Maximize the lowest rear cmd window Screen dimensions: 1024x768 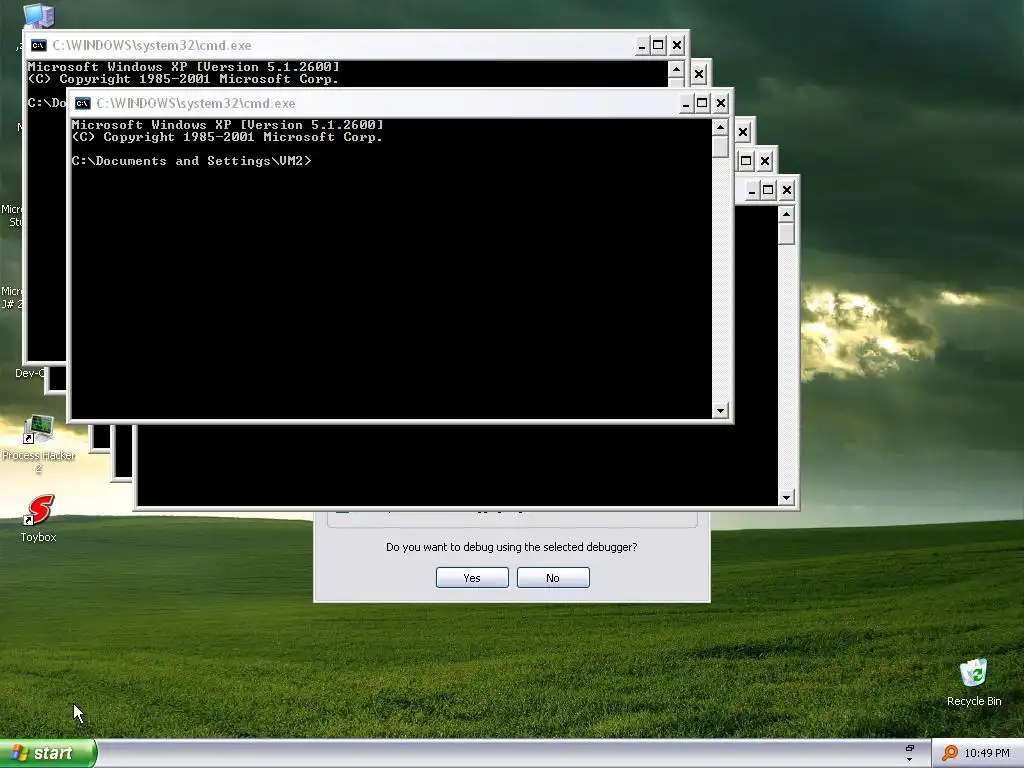tap(768, 191)
